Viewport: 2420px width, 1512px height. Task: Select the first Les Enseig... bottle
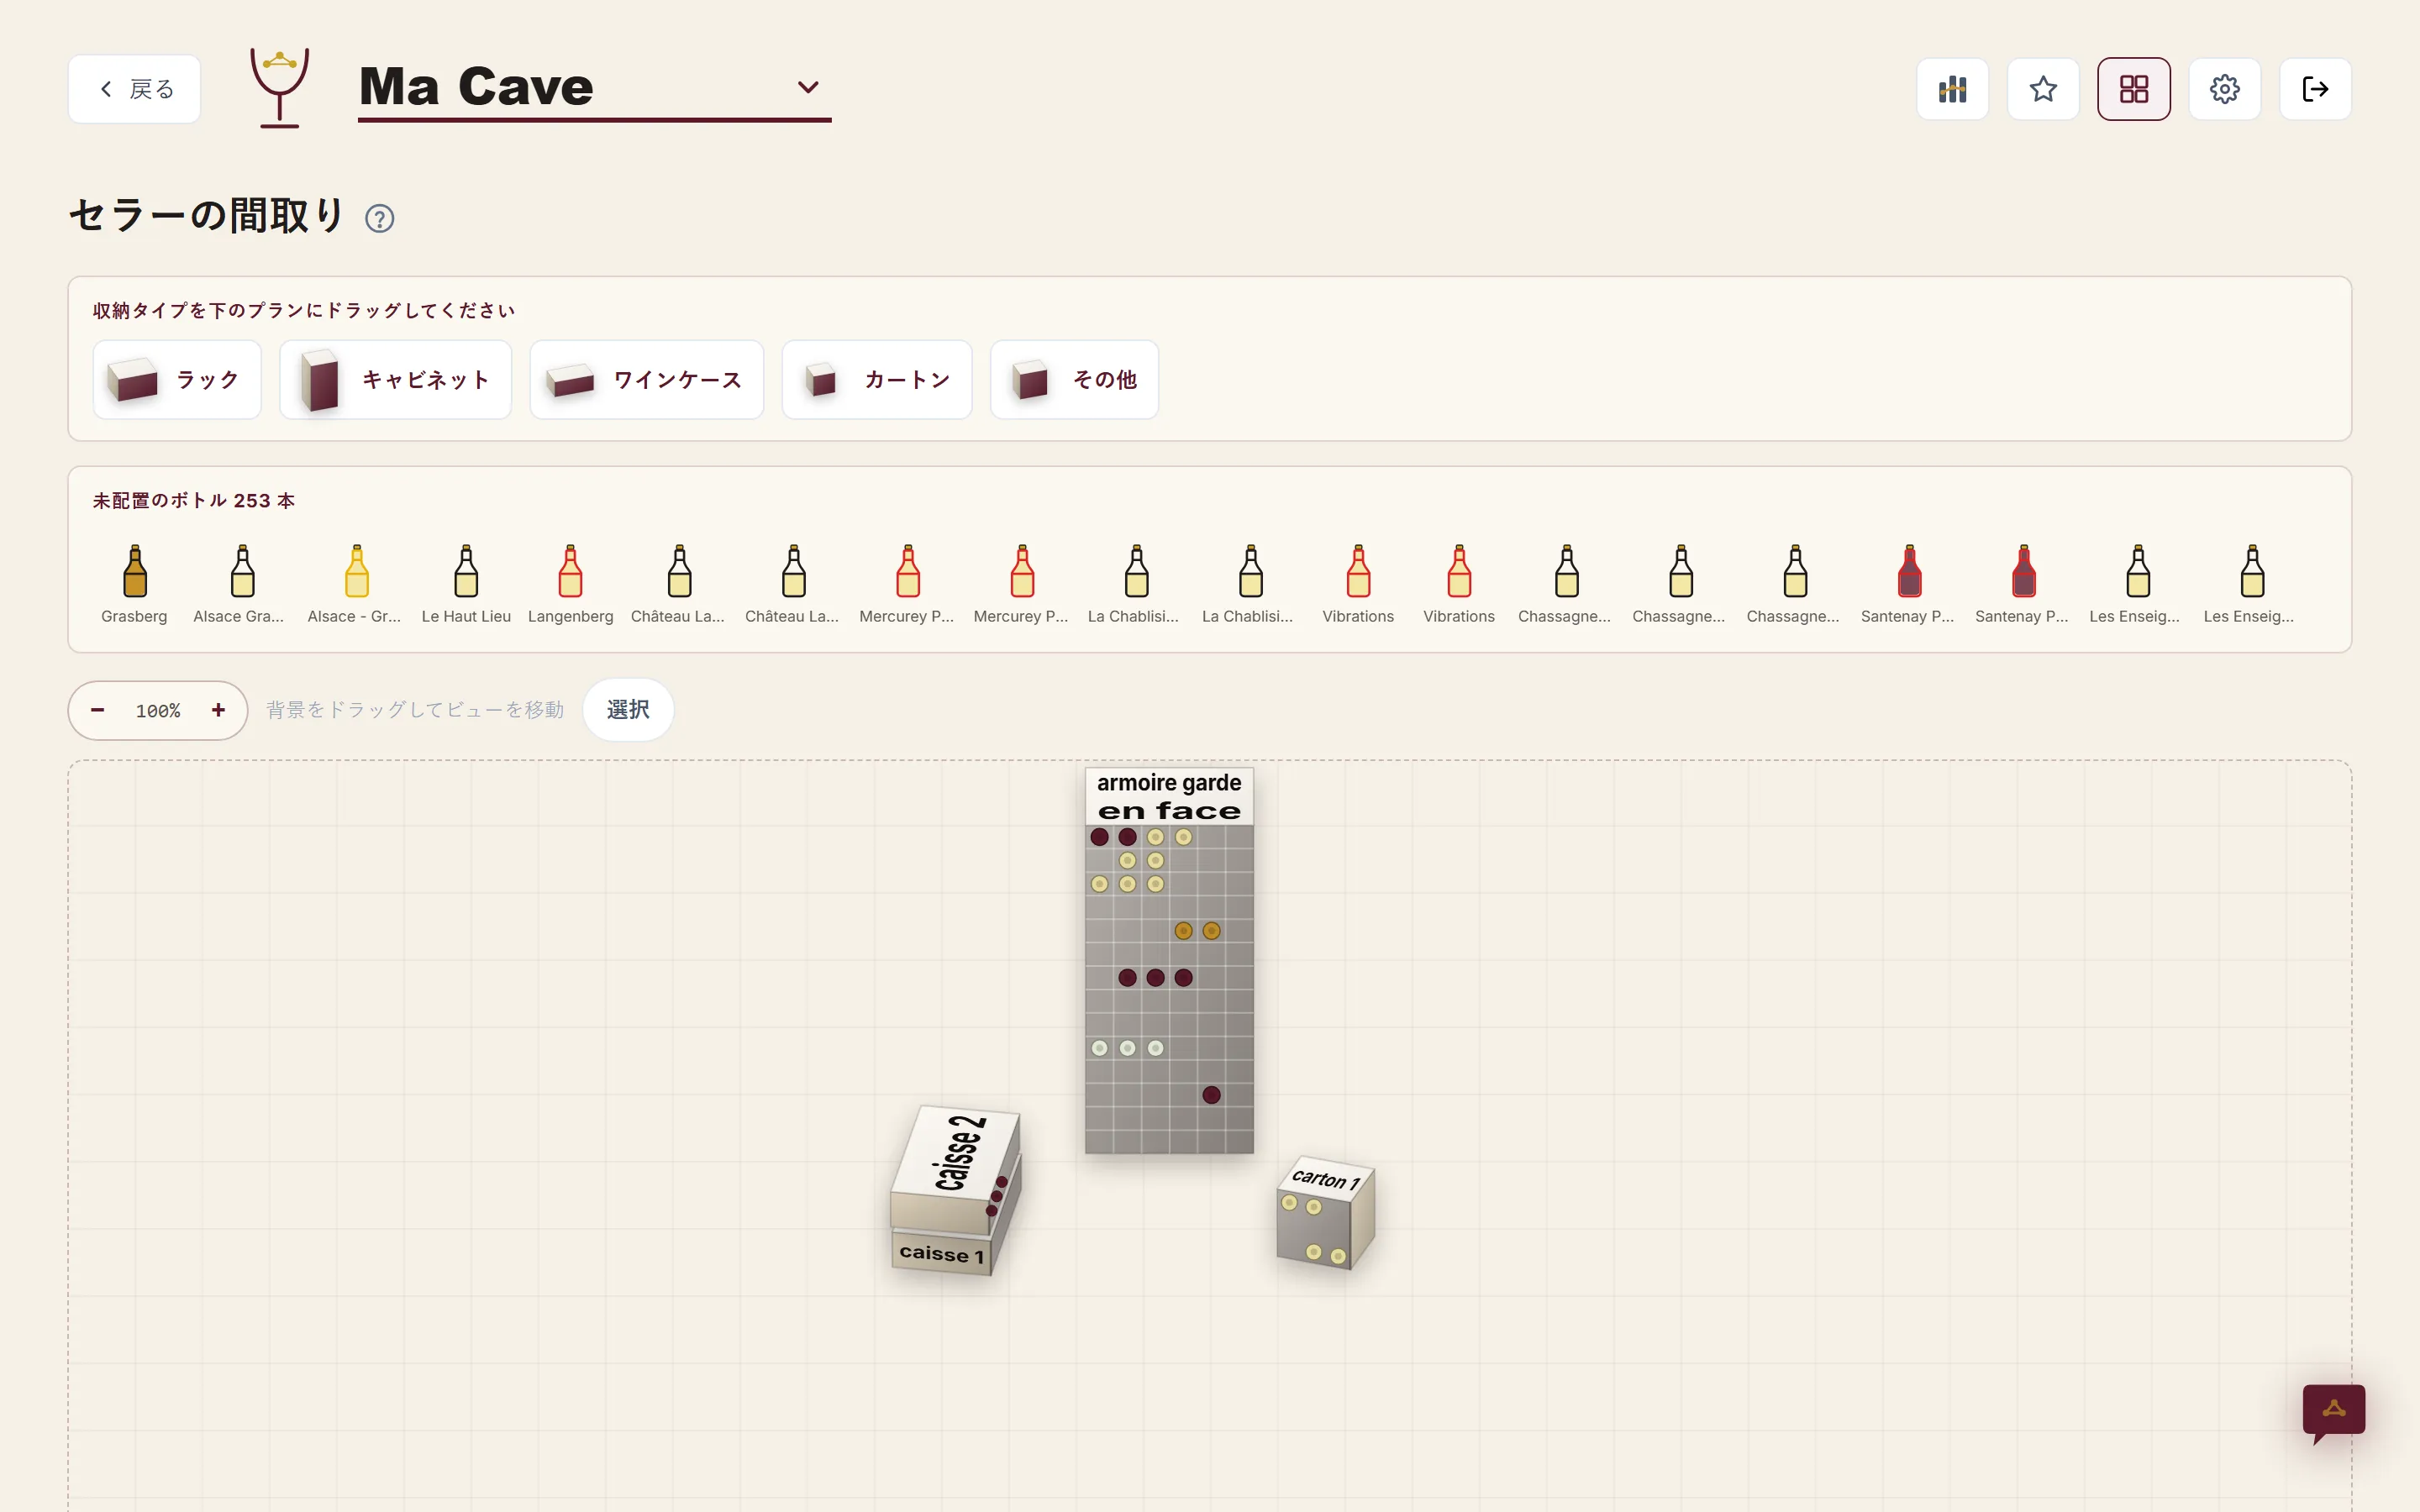[2136, 585]
